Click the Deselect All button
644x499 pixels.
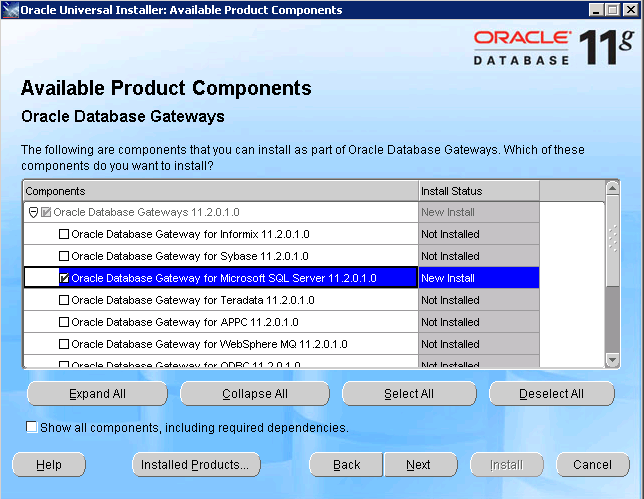552,393
